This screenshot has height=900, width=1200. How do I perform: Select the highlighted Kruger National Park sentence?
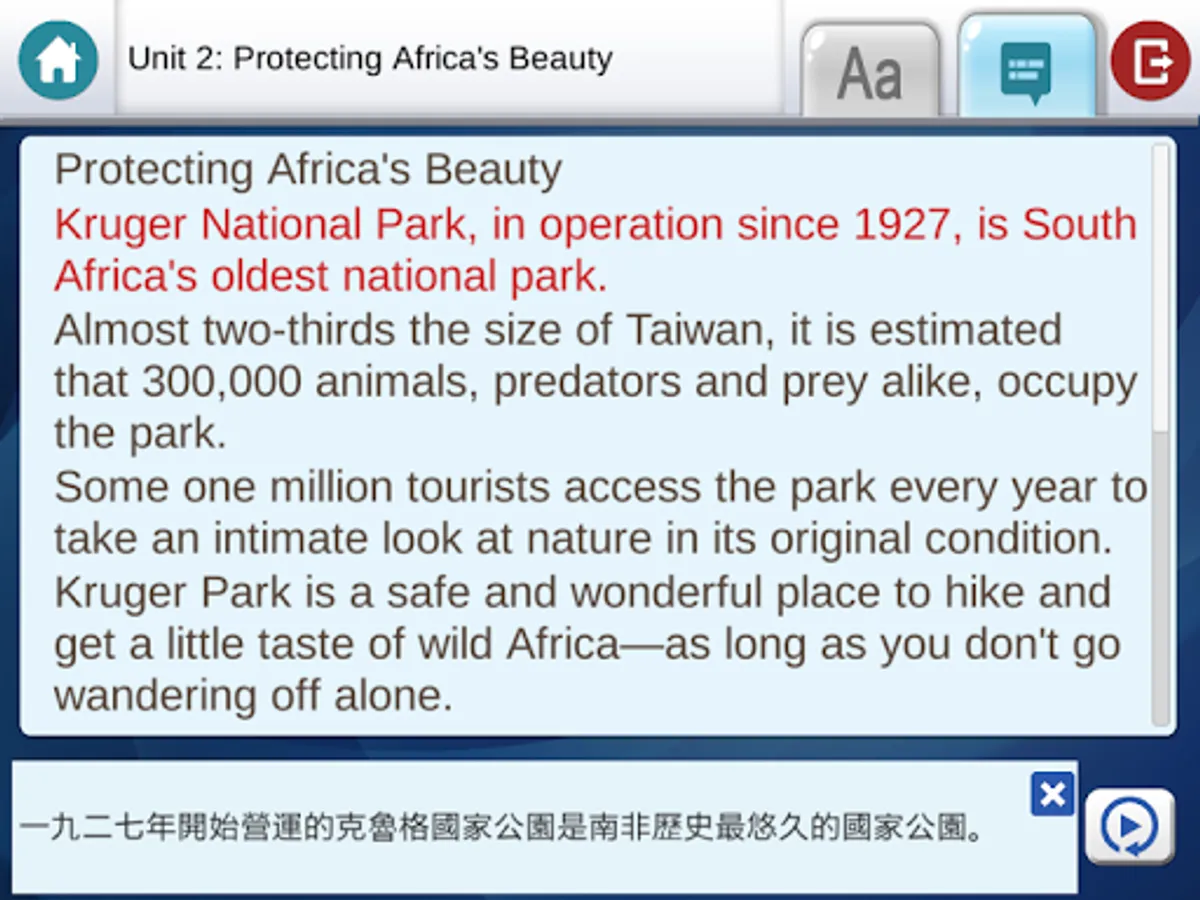(596, 251)
